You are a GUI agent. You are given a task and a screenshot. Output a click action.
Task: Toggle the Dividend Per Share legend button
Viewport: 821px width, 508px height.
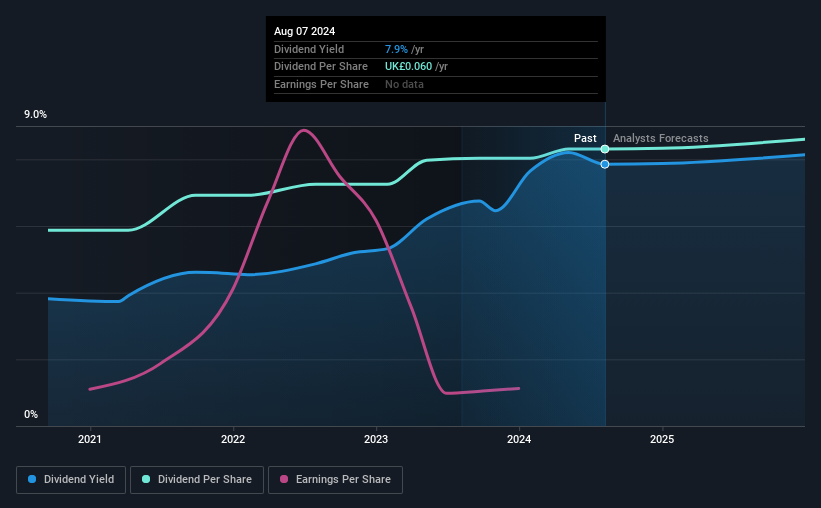[197, 480]
